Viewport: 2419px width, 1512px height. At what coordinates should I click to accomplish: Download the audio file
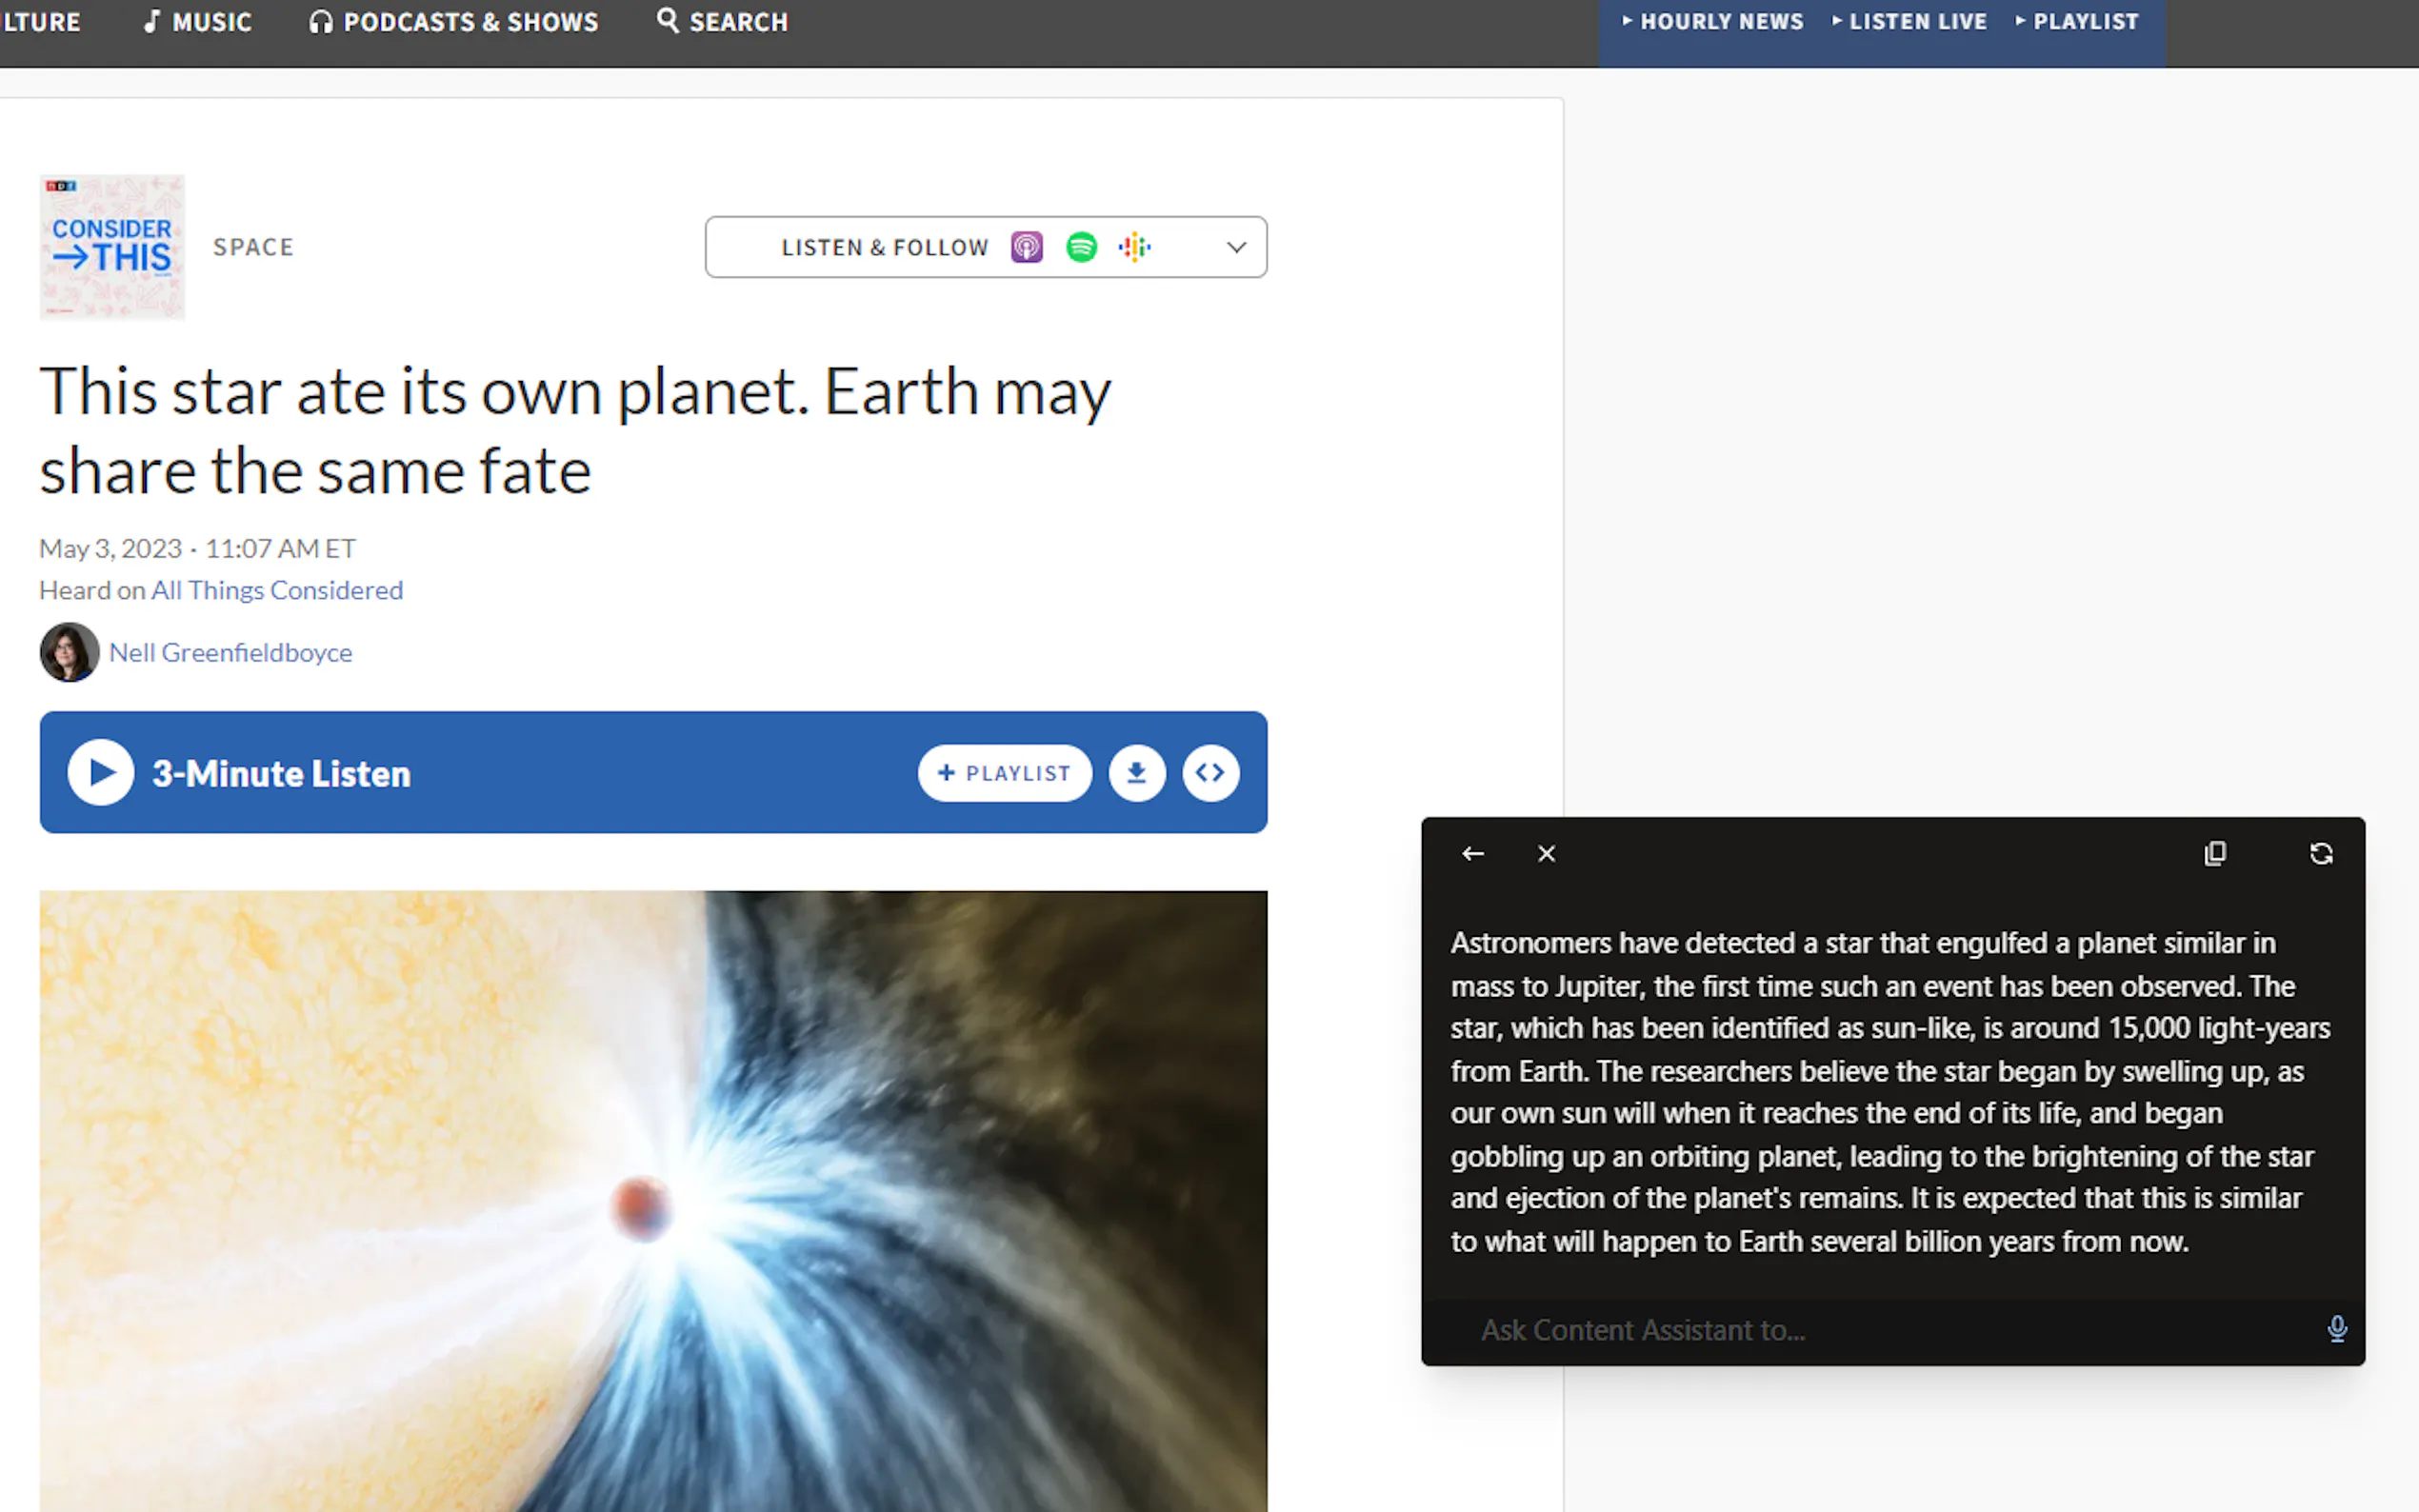coord(1137,772)
